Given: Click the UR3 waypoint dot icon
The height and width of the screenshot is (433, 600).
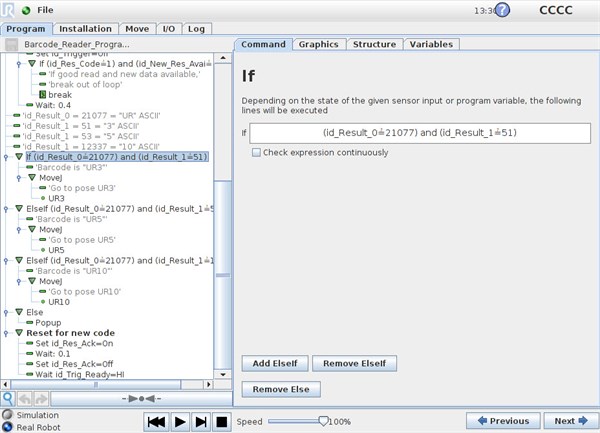Looking at the screenshot, I should (43, 198).
